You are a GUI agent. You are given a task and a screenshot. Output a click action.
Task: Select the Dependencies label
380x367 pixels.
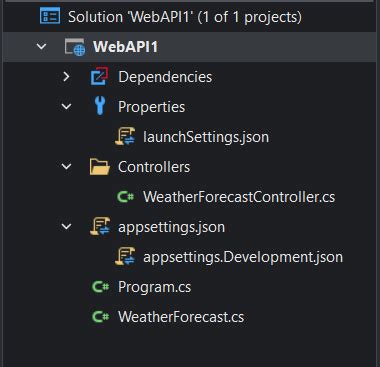(x=165, y=77)
